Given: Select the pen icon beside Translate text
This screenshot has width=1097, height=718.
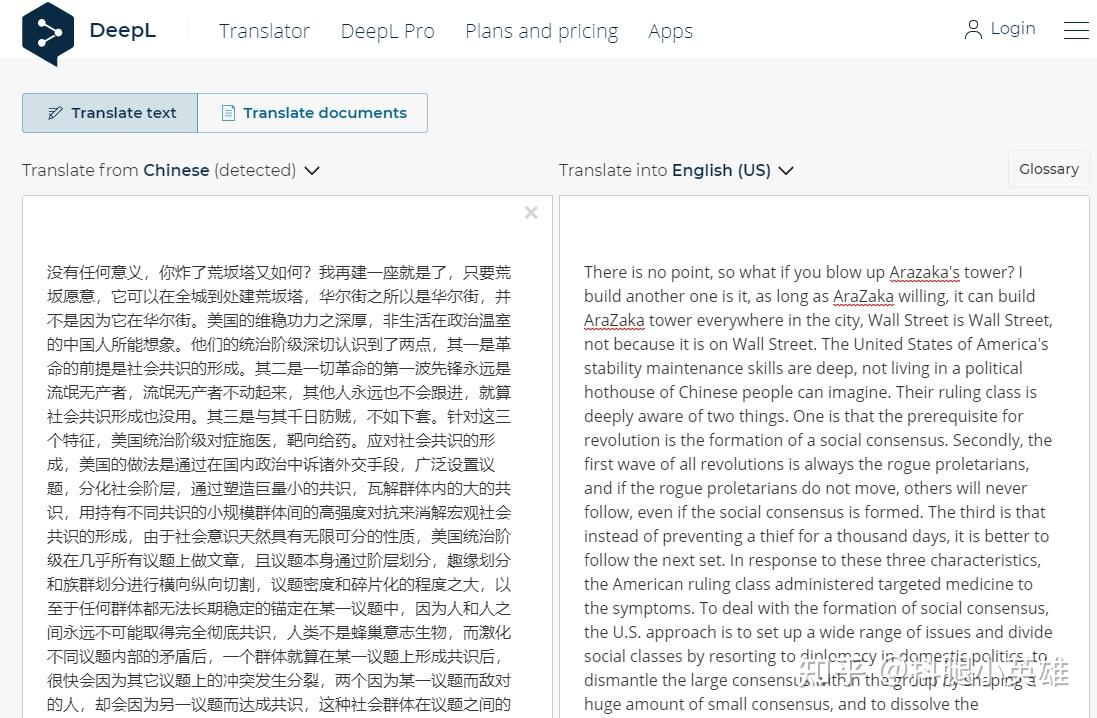Looking at the screenshot, I should point(55,113).
